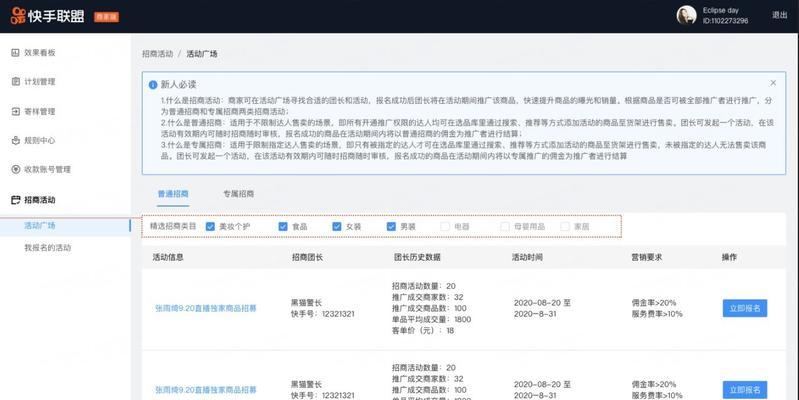Click 营销要求 column header
Screen dimensions: 799x400
[647, 257]
